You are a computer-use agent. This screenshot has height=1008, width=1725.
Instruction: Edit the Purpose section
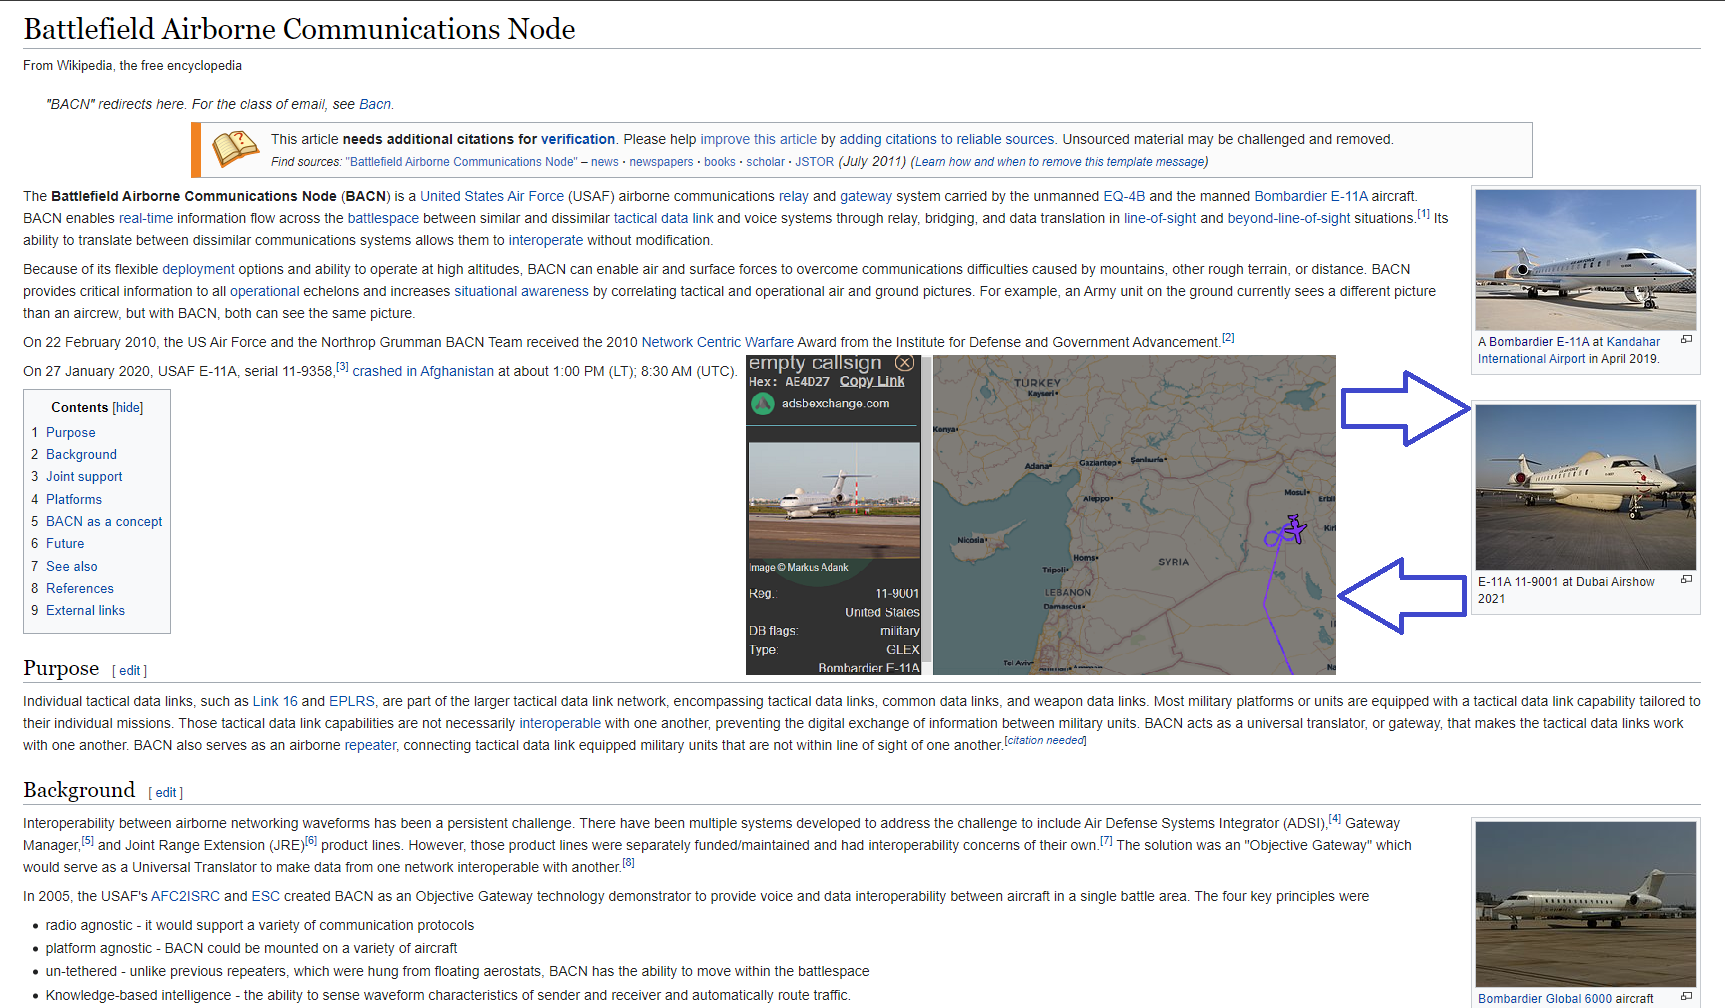[130, 671]
